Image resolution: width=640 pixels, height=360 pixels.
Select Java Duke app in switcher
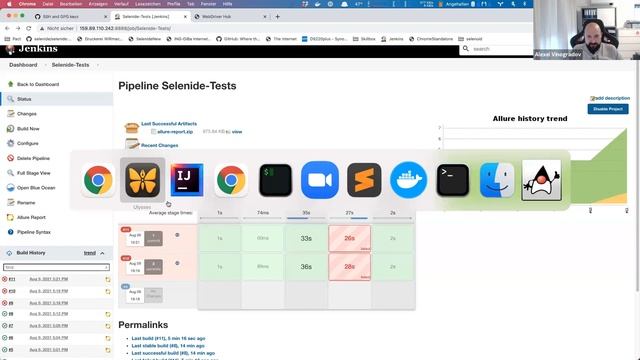pos(542,180)
